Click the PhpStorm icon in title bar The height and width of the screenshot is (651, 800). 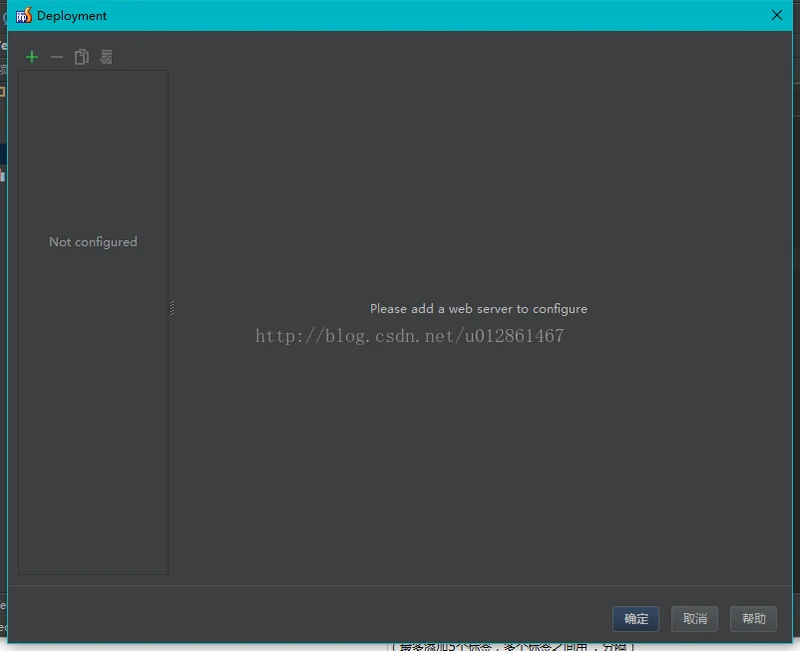coord(23,16)
